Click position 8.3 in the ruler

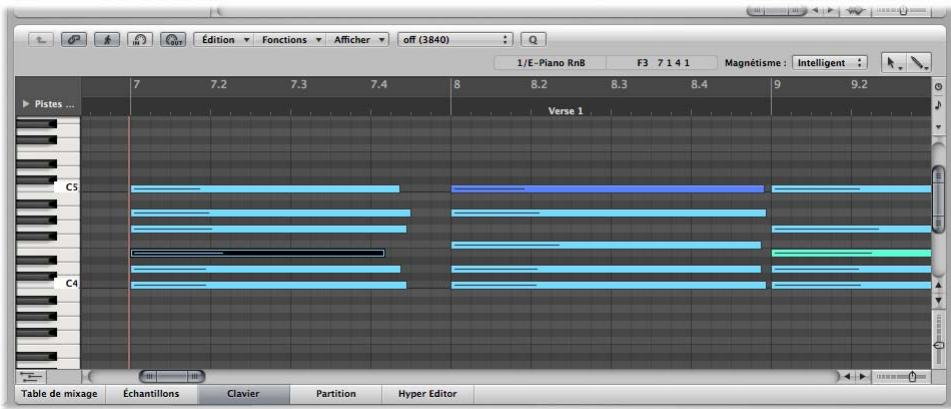point(619,84)
